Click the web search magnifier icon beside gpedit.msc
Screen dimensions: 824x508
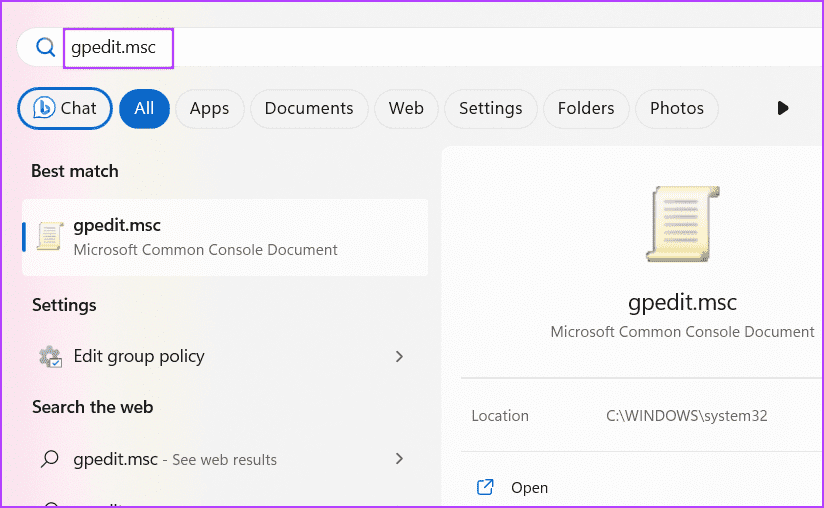click(x=50, y=459)
